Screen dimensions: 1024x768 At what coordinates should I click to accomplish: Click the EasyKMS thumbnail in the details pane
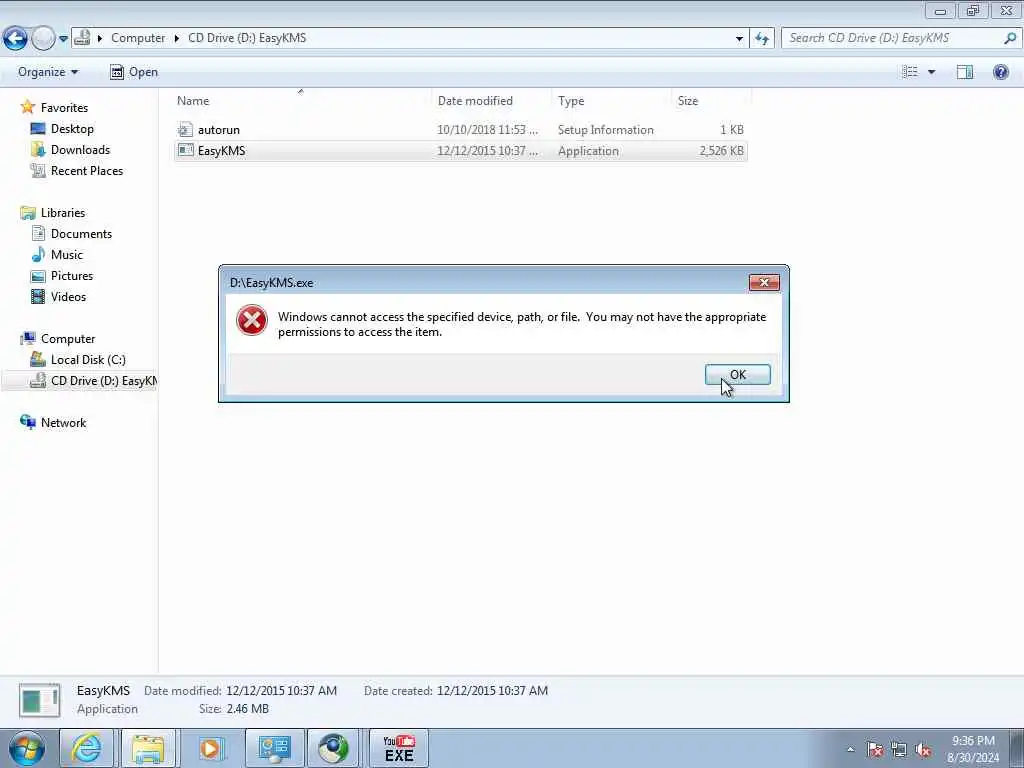click(40, 700)
